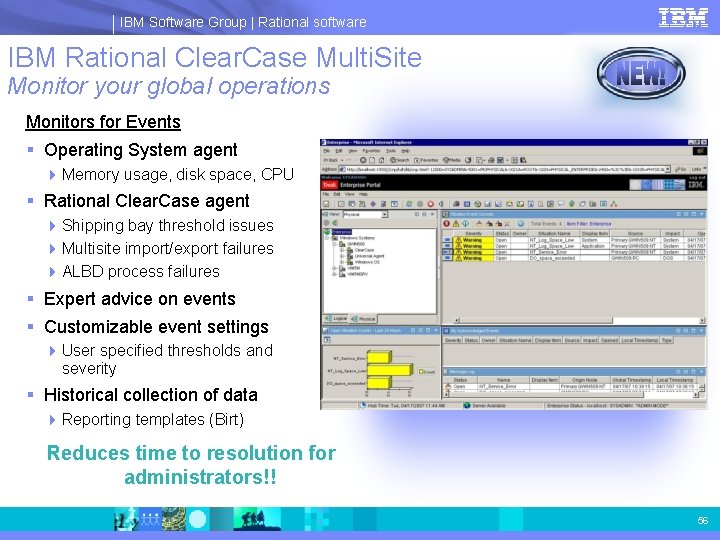Click the Origin Node column in Message Log
The height and width of the screenshot is (540, 720).
585,380
